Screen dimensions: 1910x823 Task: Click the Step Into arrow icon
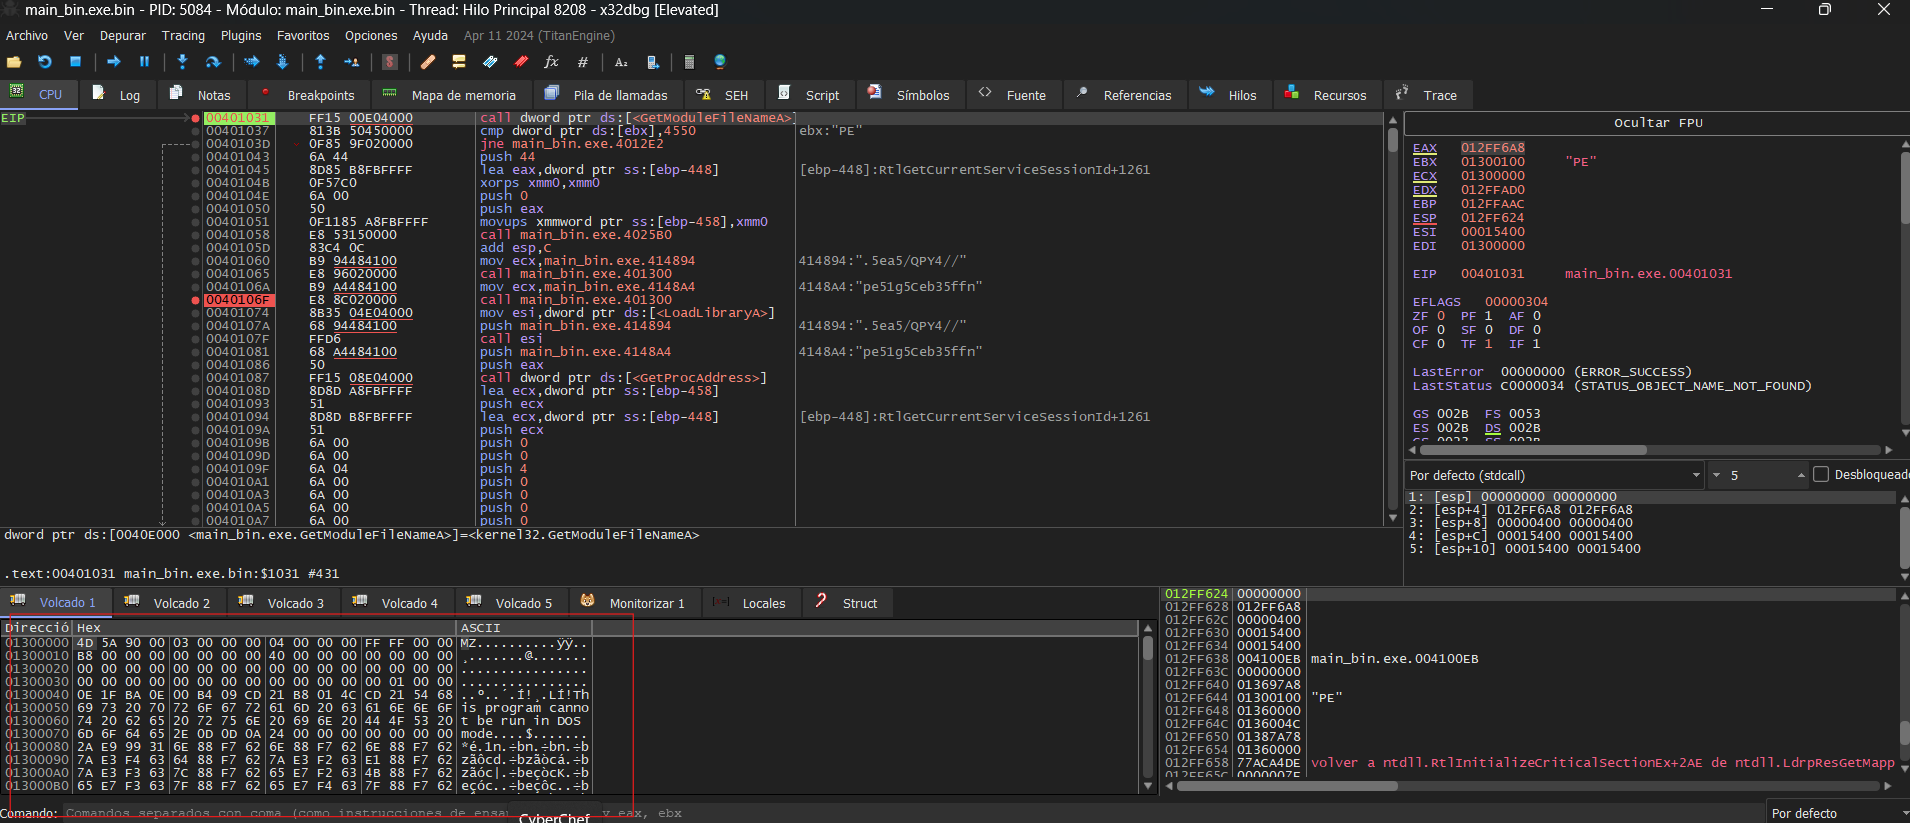tap(182, 62)
